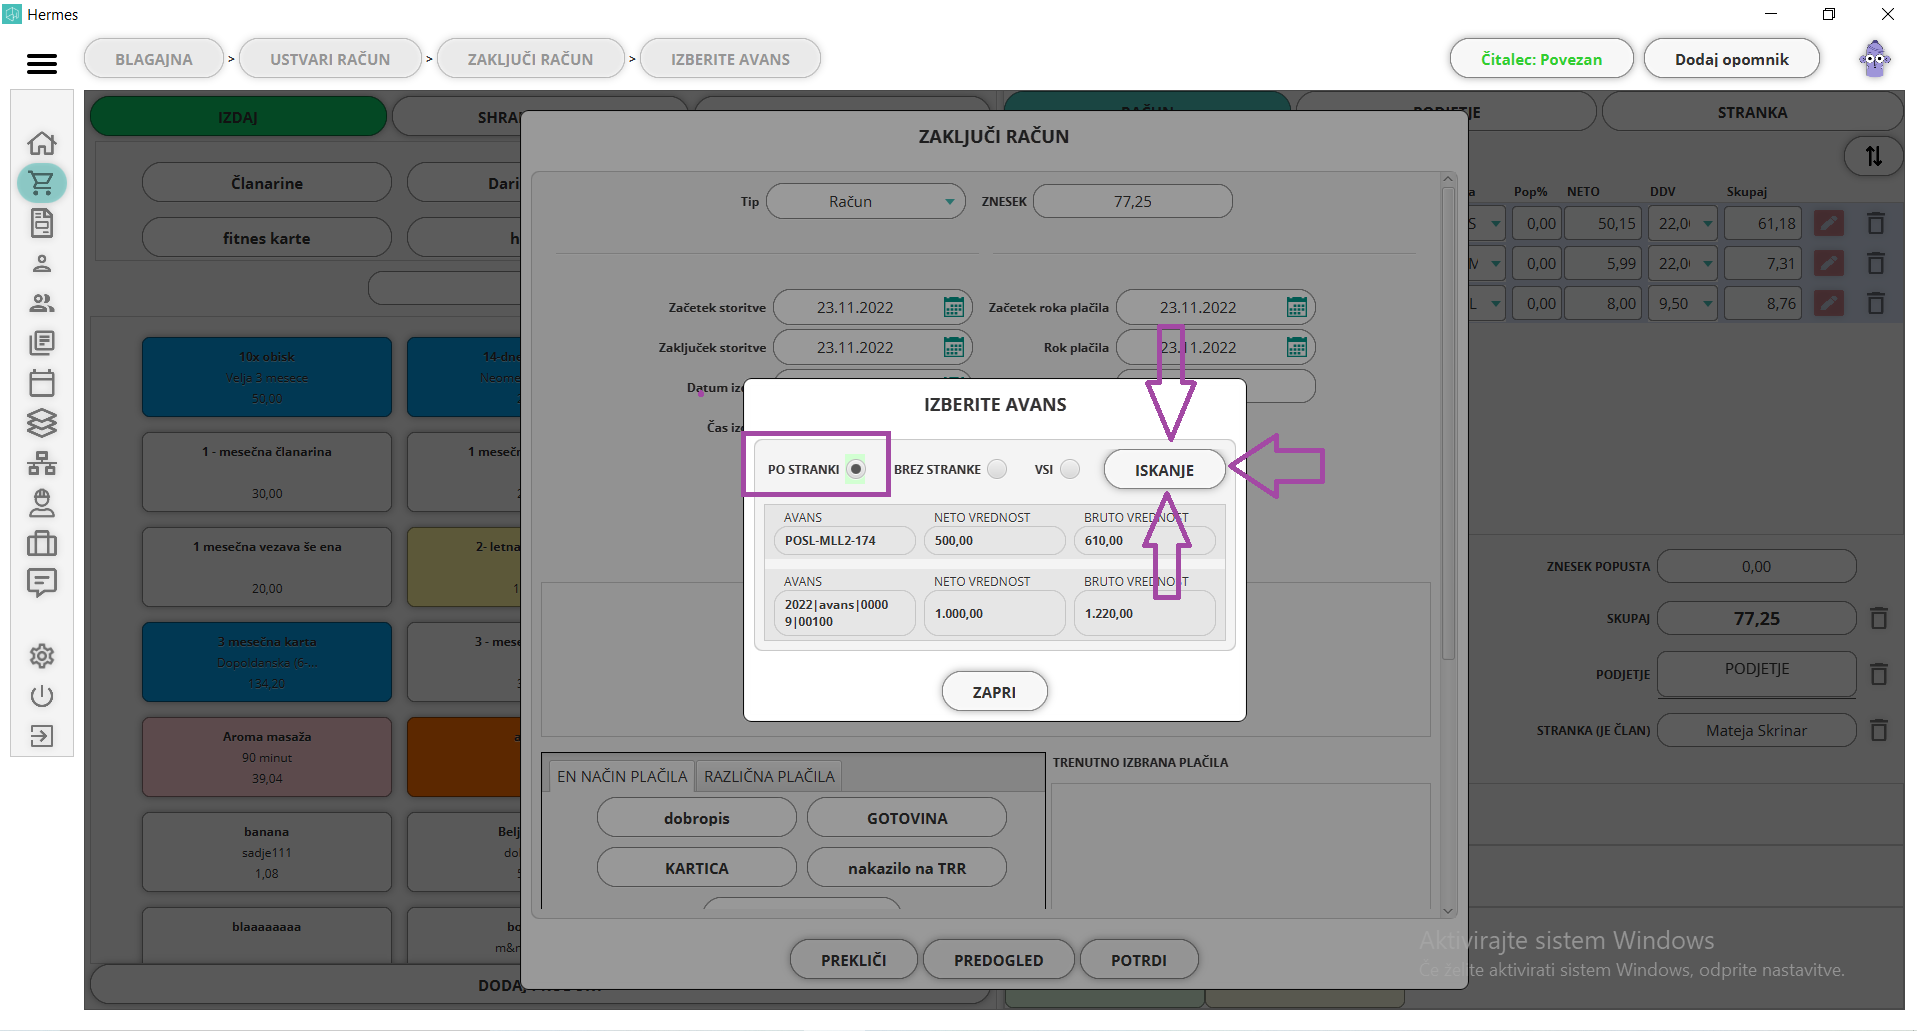Delete the row with total 7,31
Viewport: 1917px width, 1031px height.
tap(1876, 263)
